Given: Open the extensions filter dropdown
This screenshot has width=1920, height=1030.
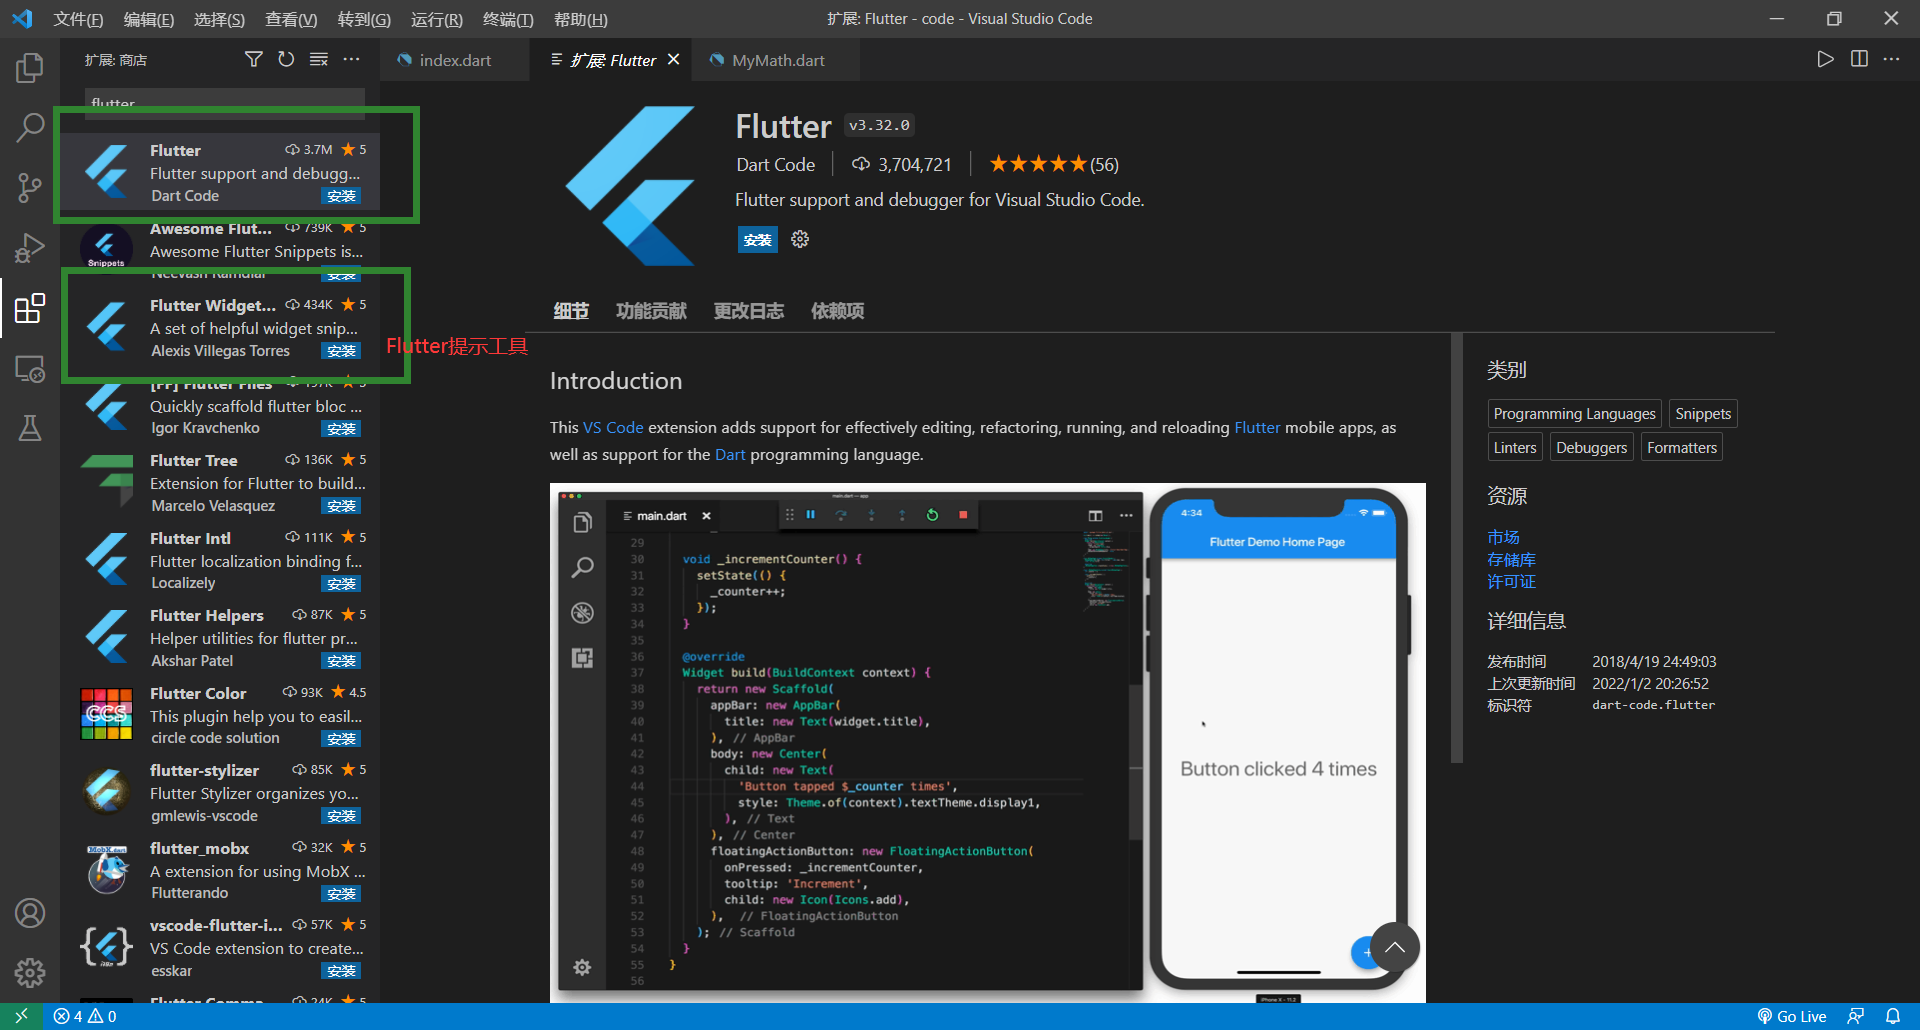Looking at the screenshot, I should point(253,59).
